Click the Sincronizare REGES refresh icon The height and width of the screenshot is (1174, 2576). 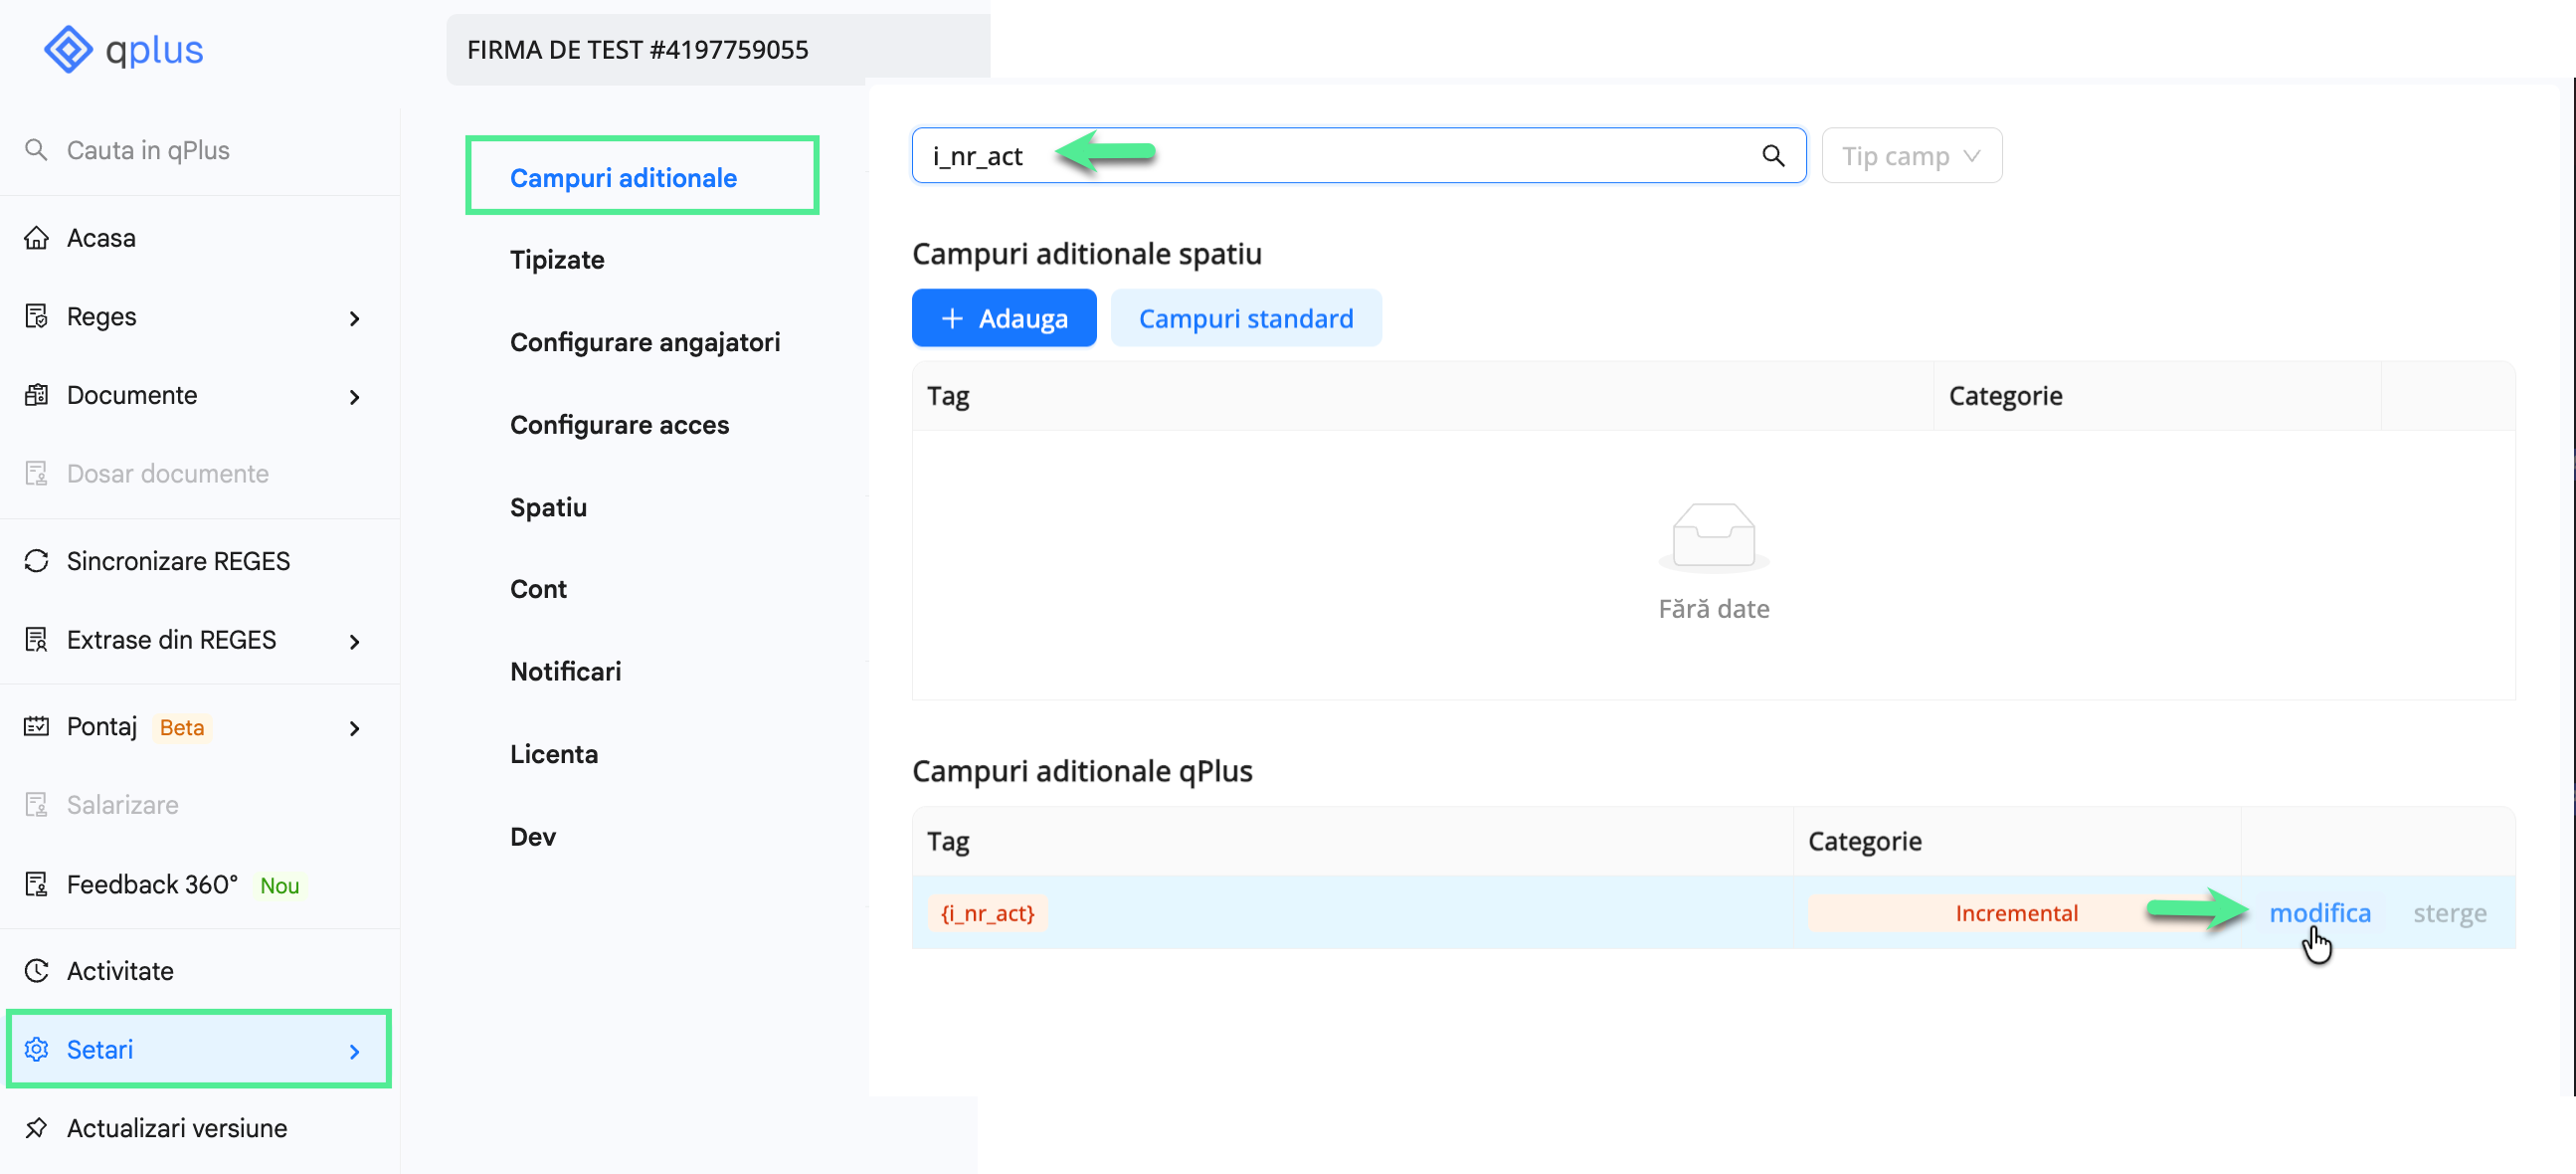tap(36, 561)
